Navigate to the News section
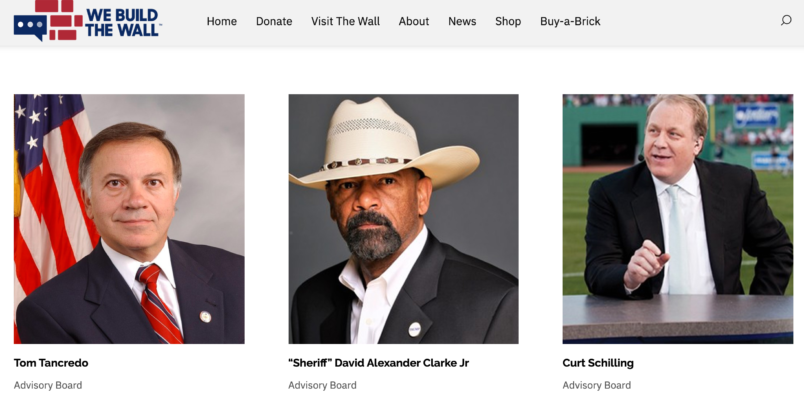 pos(462,22)
